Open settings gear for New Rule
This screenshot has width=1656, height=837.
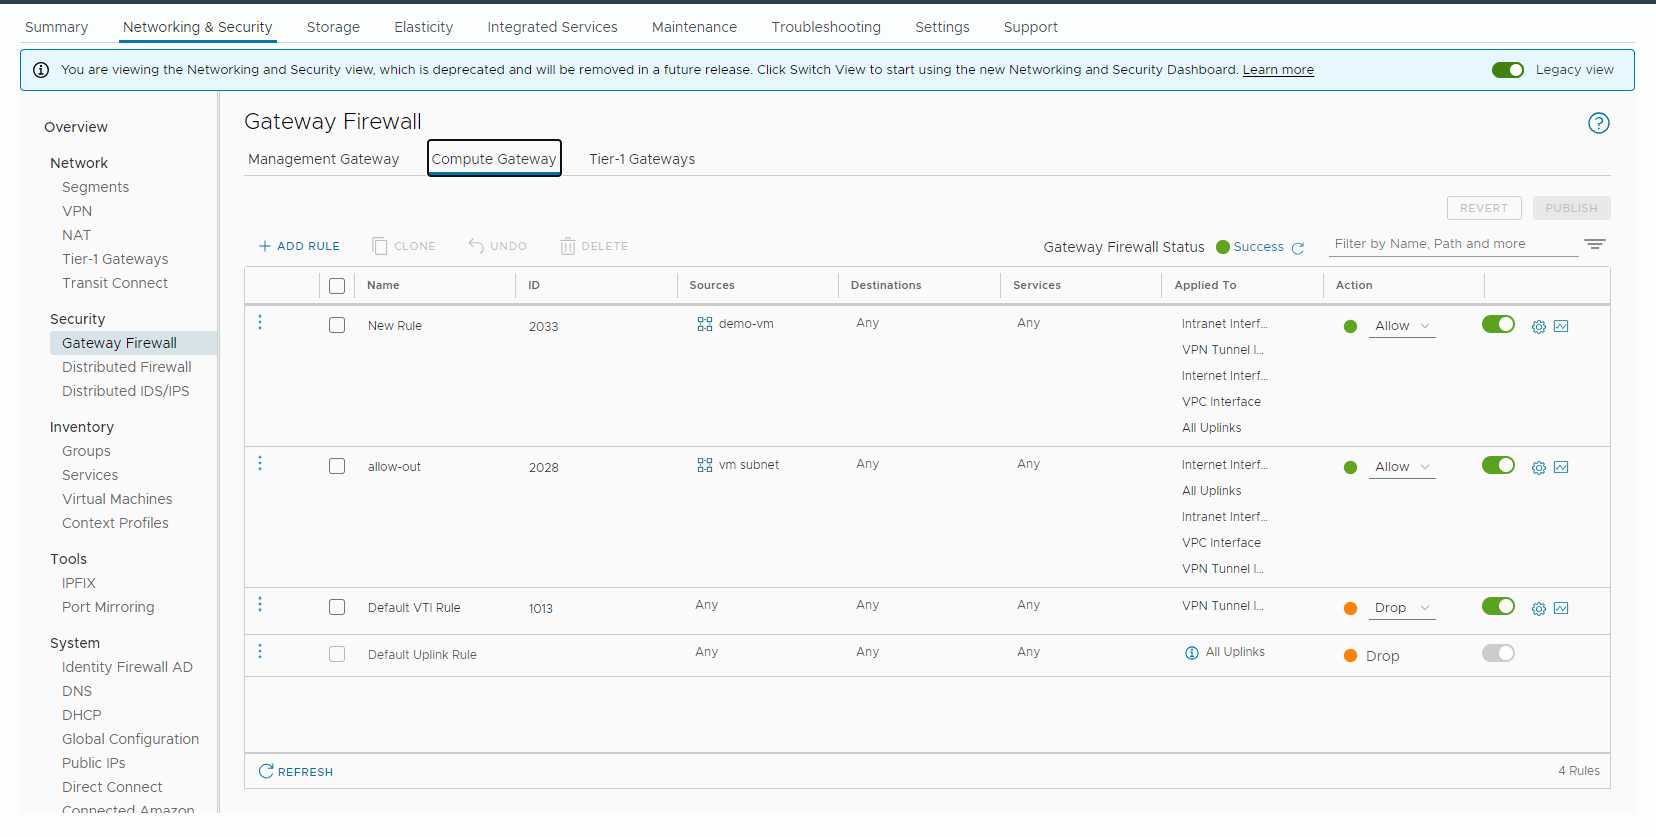click(1538, 327)
